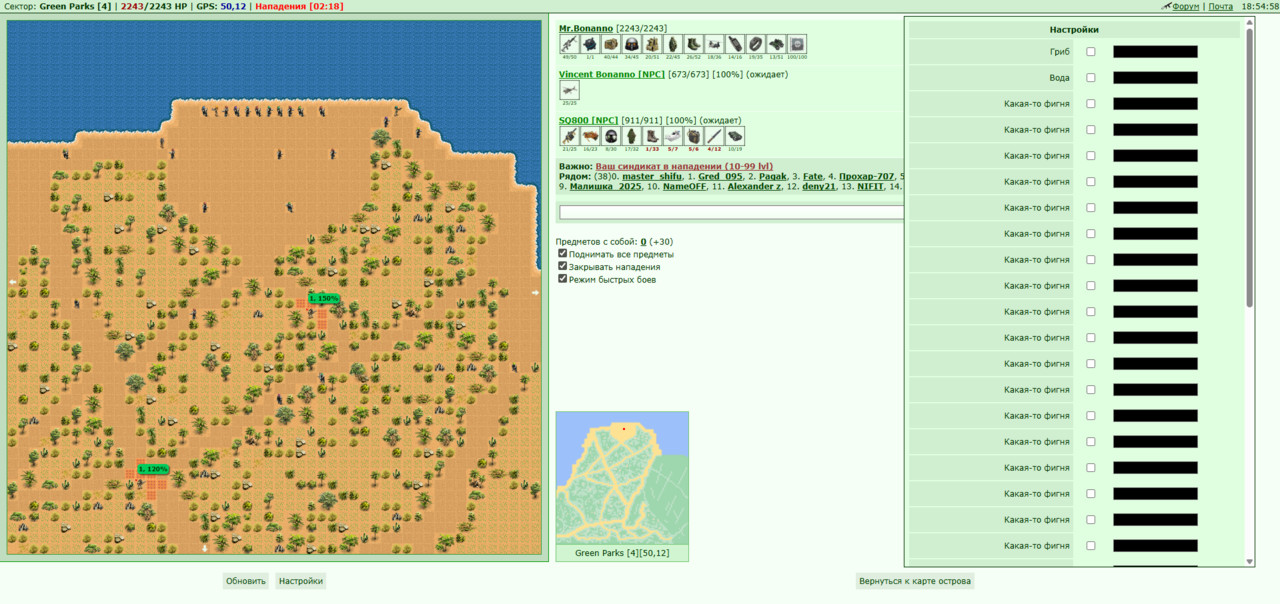Enable the 'Гриб' checkbox in Настройки
The height and width of the screenshot is (604, 1280).
[x=1091, y=52]
